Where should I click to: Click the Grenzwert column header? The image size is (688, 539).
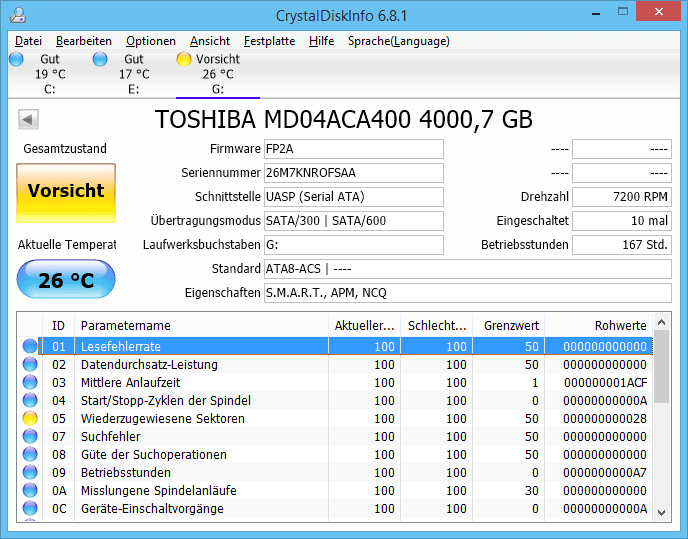point(509,325)
